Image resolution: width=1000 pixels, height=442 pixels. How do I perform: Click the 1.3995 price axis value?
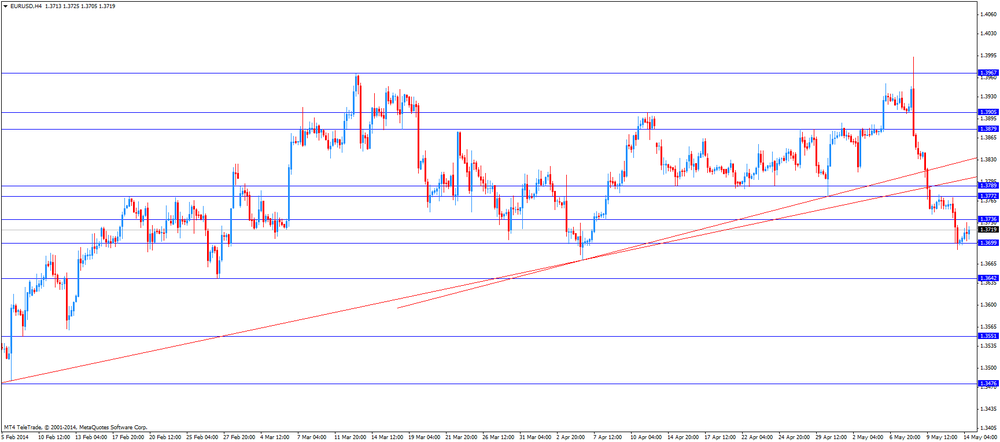pos(989,55)
